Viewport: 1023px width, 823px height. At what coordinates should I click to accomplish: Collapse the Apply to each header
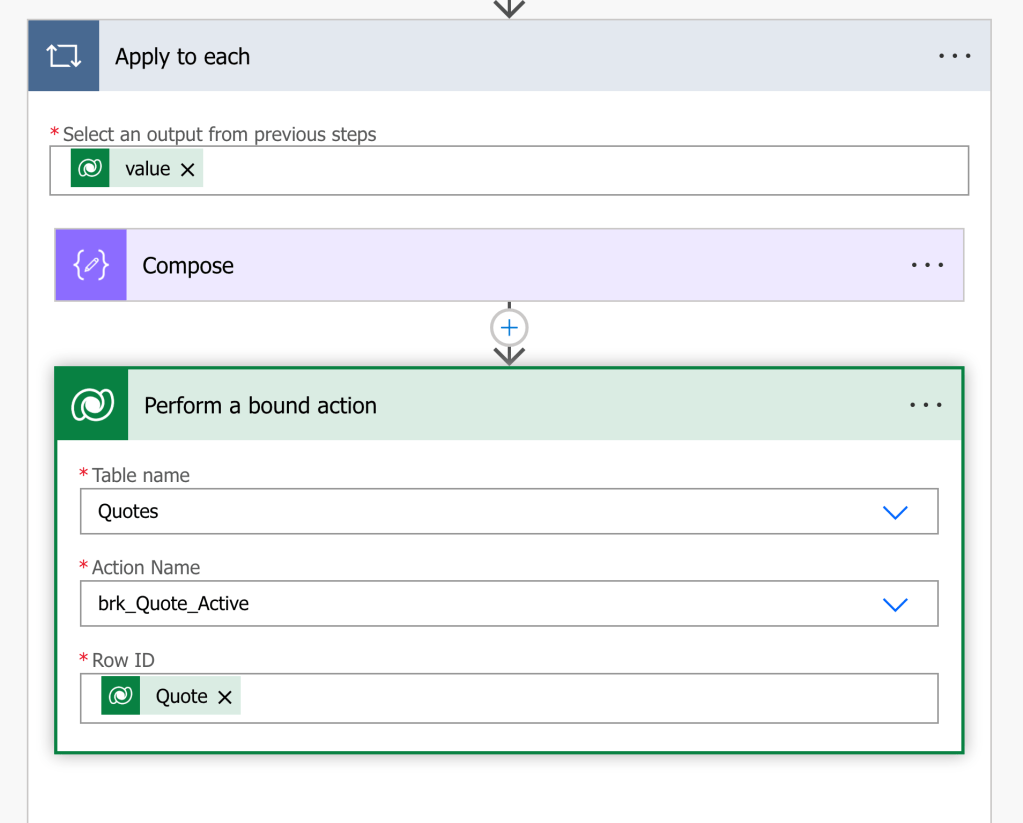(x=500, y=56)
